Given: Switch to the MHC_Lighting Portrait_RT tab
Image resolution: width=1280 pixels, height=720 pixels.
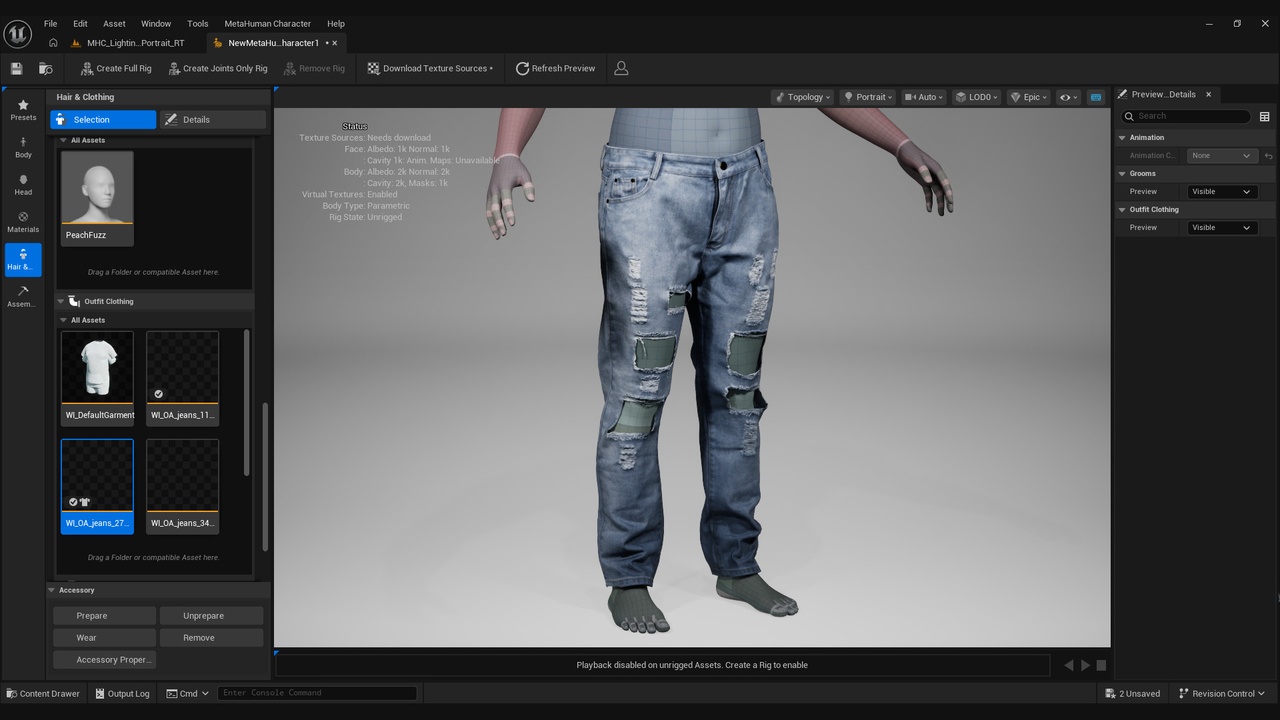Looking at the screenshot, I should click(135, 43).
